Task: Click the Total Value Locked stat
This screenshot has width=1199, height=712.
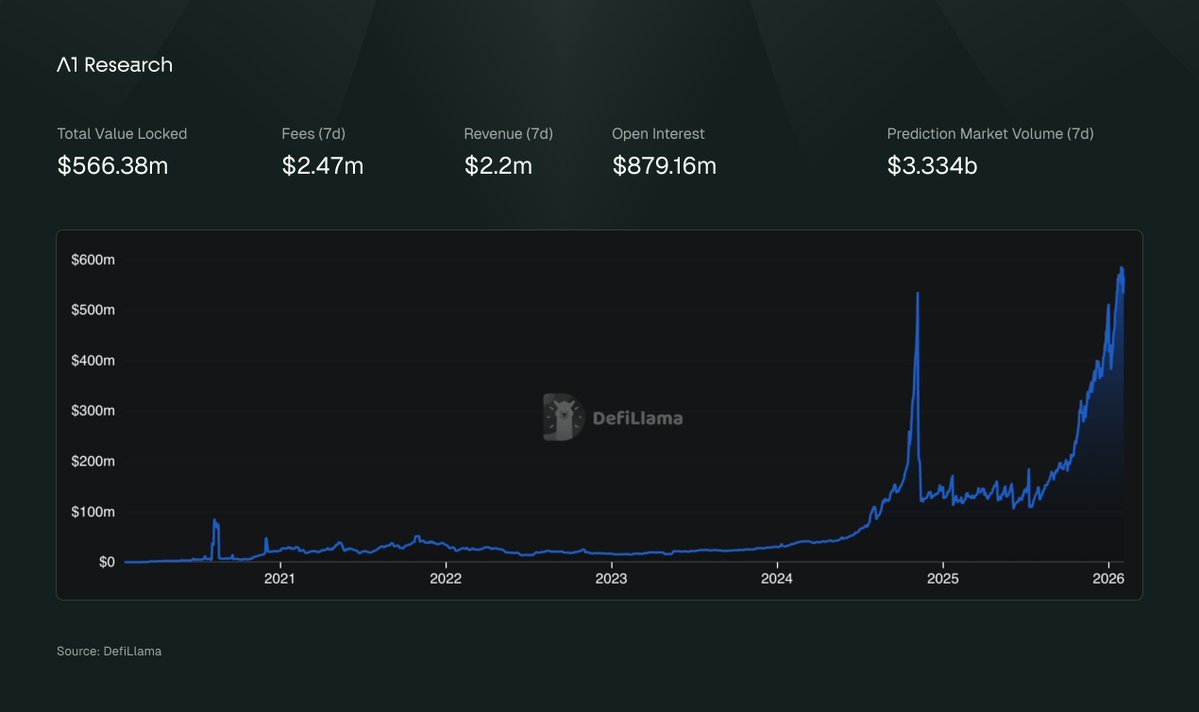Action: (121, 133)
